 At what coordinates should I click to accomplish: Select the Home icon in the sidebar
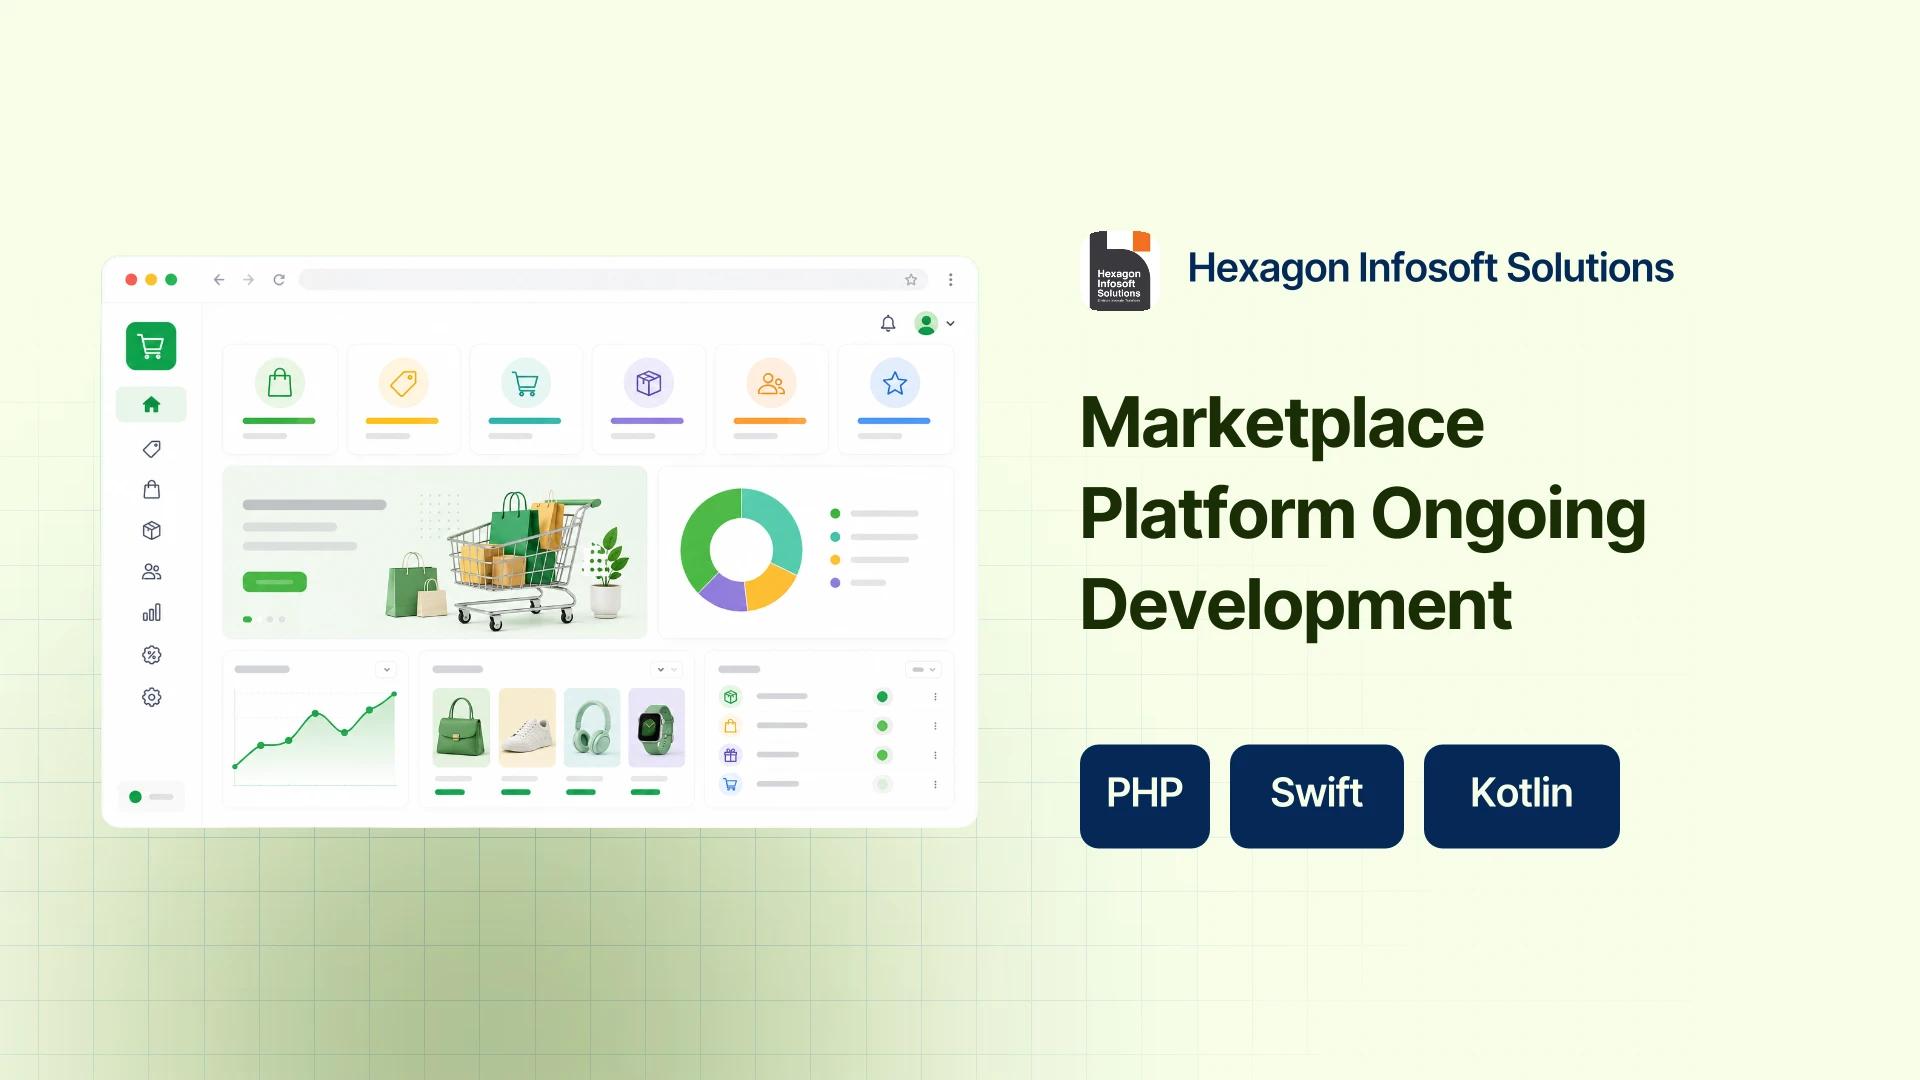coord(151,405)
